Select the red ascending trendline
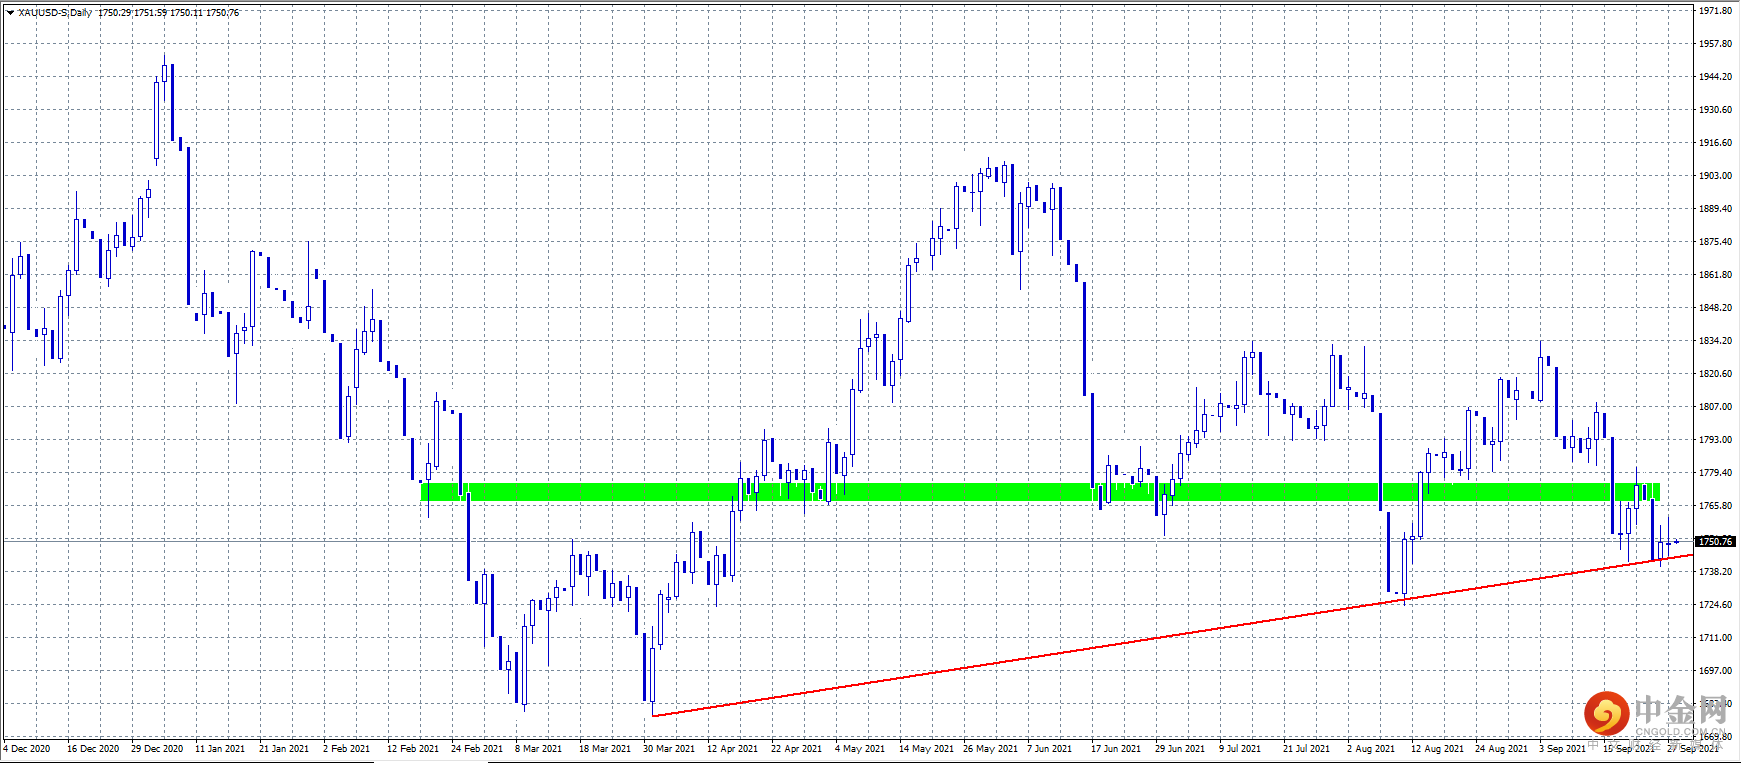Viewport: 1741px width, 763px height. click(x=1172, y=636)
